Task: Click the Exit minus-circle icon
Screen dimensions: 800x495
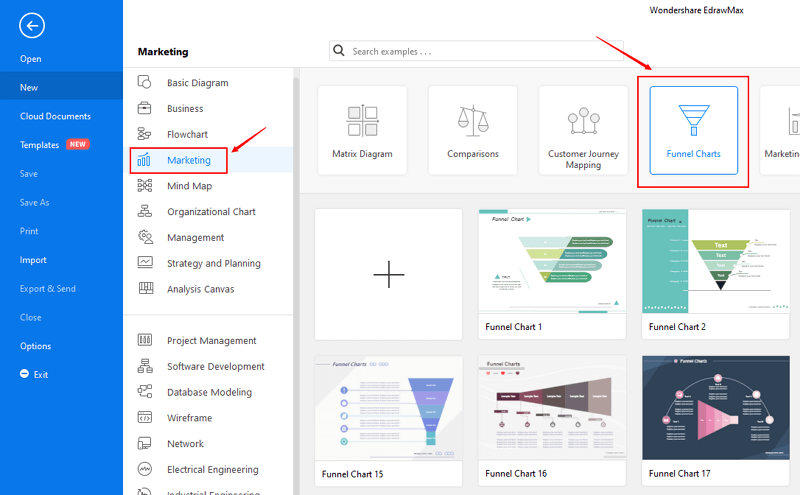Action: coord(24,374)
